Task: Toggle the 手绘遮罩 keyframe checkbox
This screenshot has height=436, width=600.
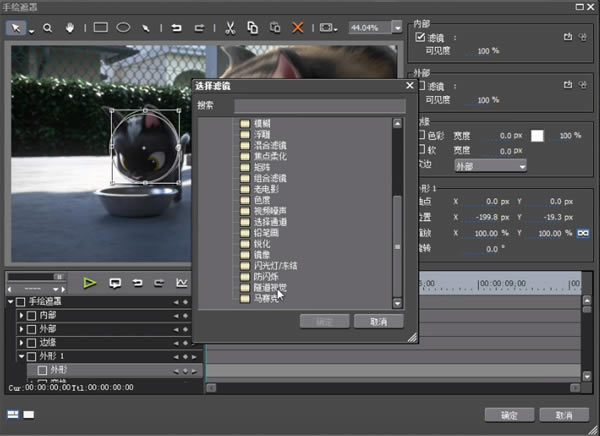Action: 21,302
